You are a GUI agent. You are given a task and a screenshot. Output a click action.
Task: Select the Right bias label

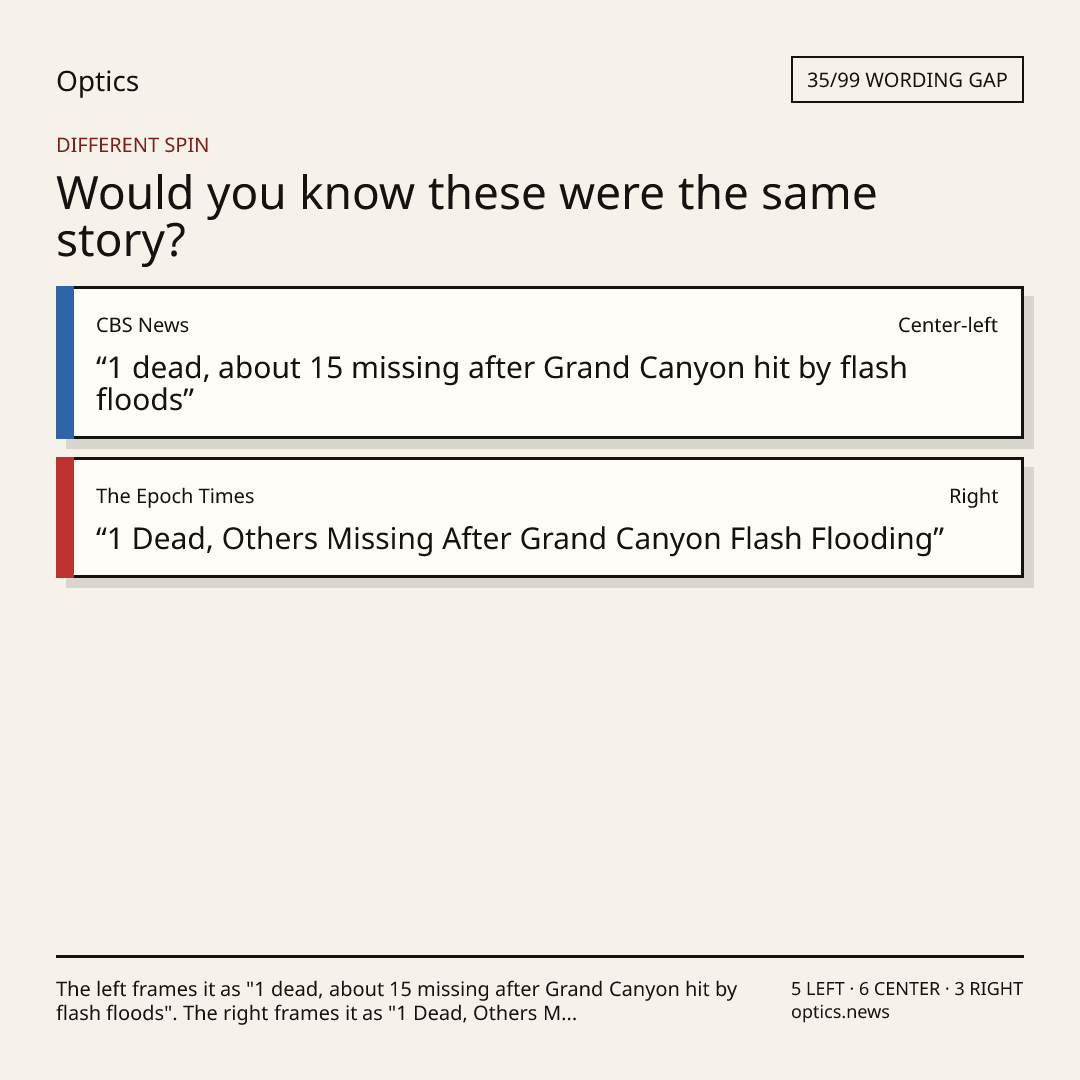(x=973, y=496)
